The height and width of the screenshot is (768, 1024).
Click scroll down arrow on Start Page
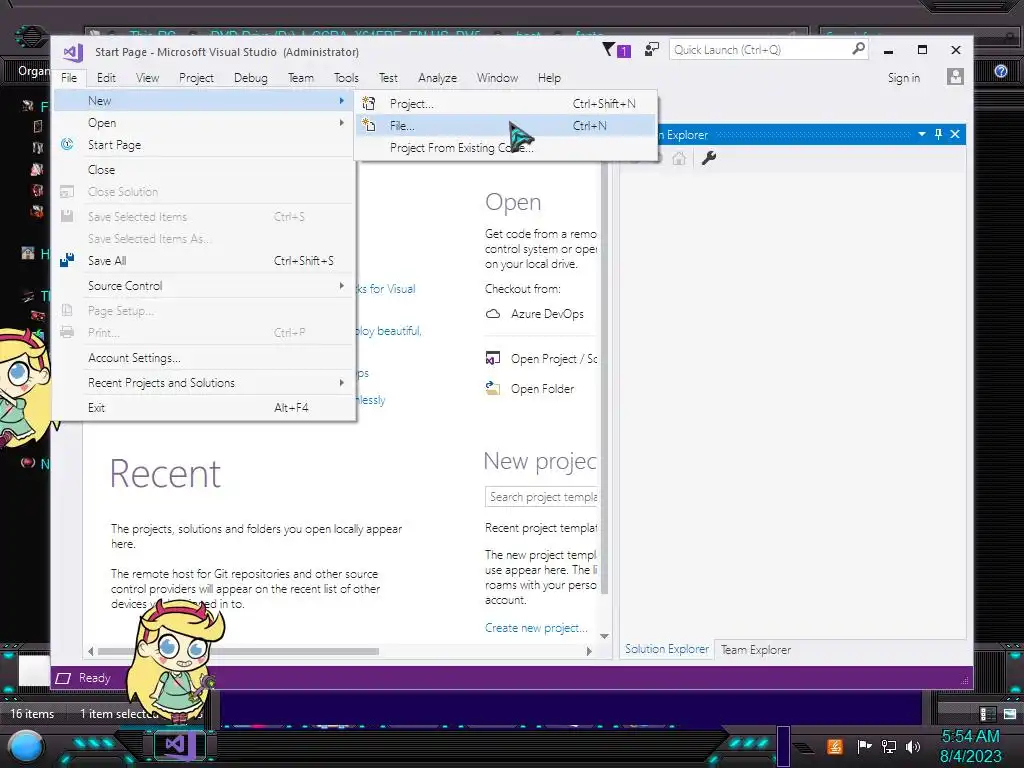pos(604,636)
